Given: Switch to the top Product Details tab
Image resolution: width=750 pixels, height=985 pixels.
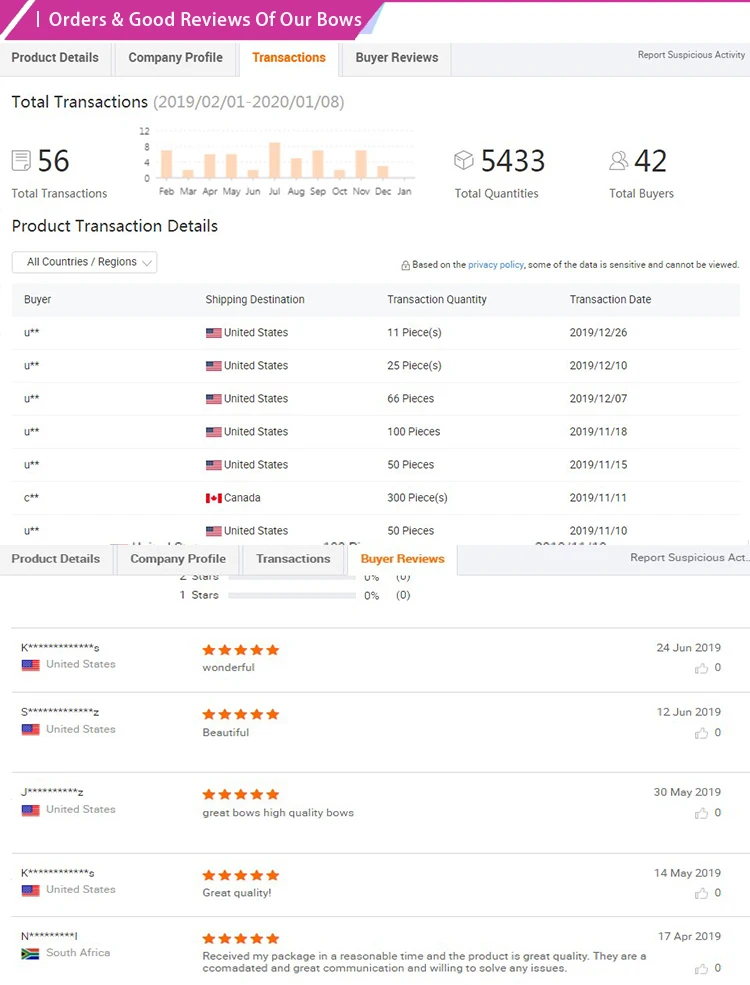Looking at the screenshot, I should point(55,58).
